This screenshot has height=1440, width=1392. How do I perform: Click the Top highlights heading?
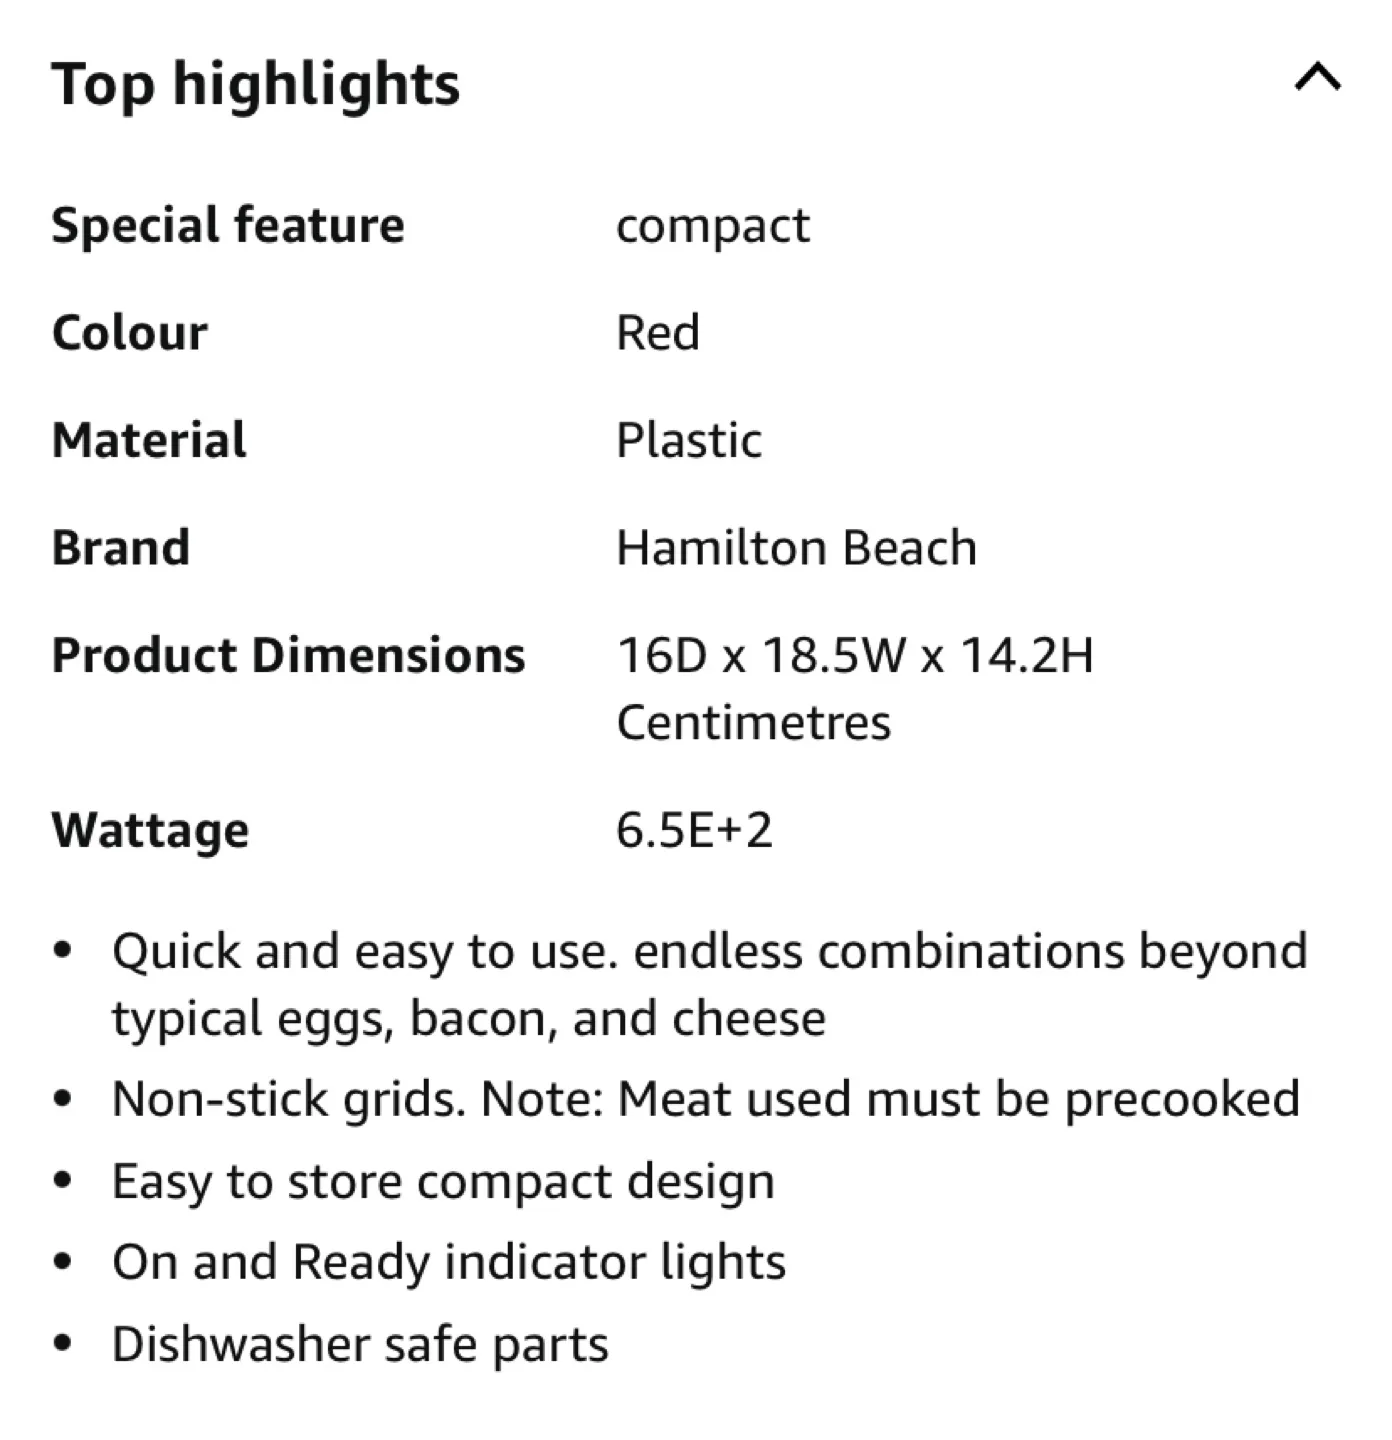coord(256,84)
